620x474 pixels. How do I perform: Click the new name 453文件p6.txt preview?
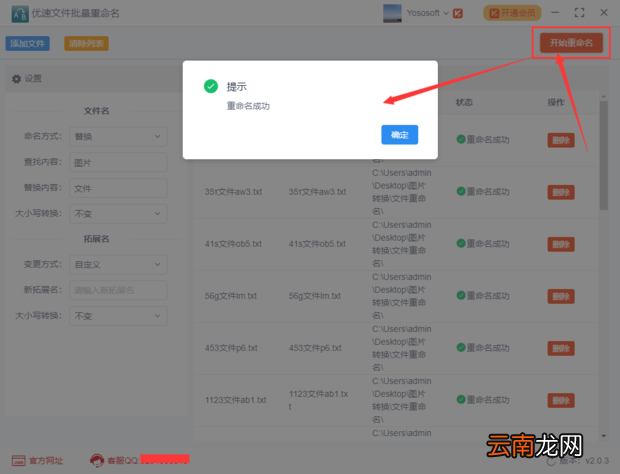tap(315, 348)
